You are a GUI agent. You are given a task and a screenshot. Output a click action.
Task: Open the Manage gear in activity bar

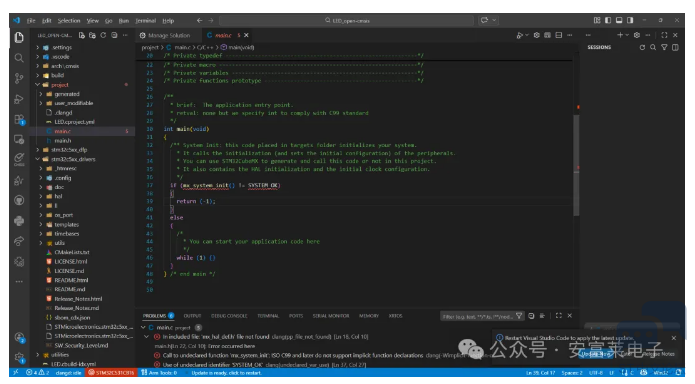19,357
